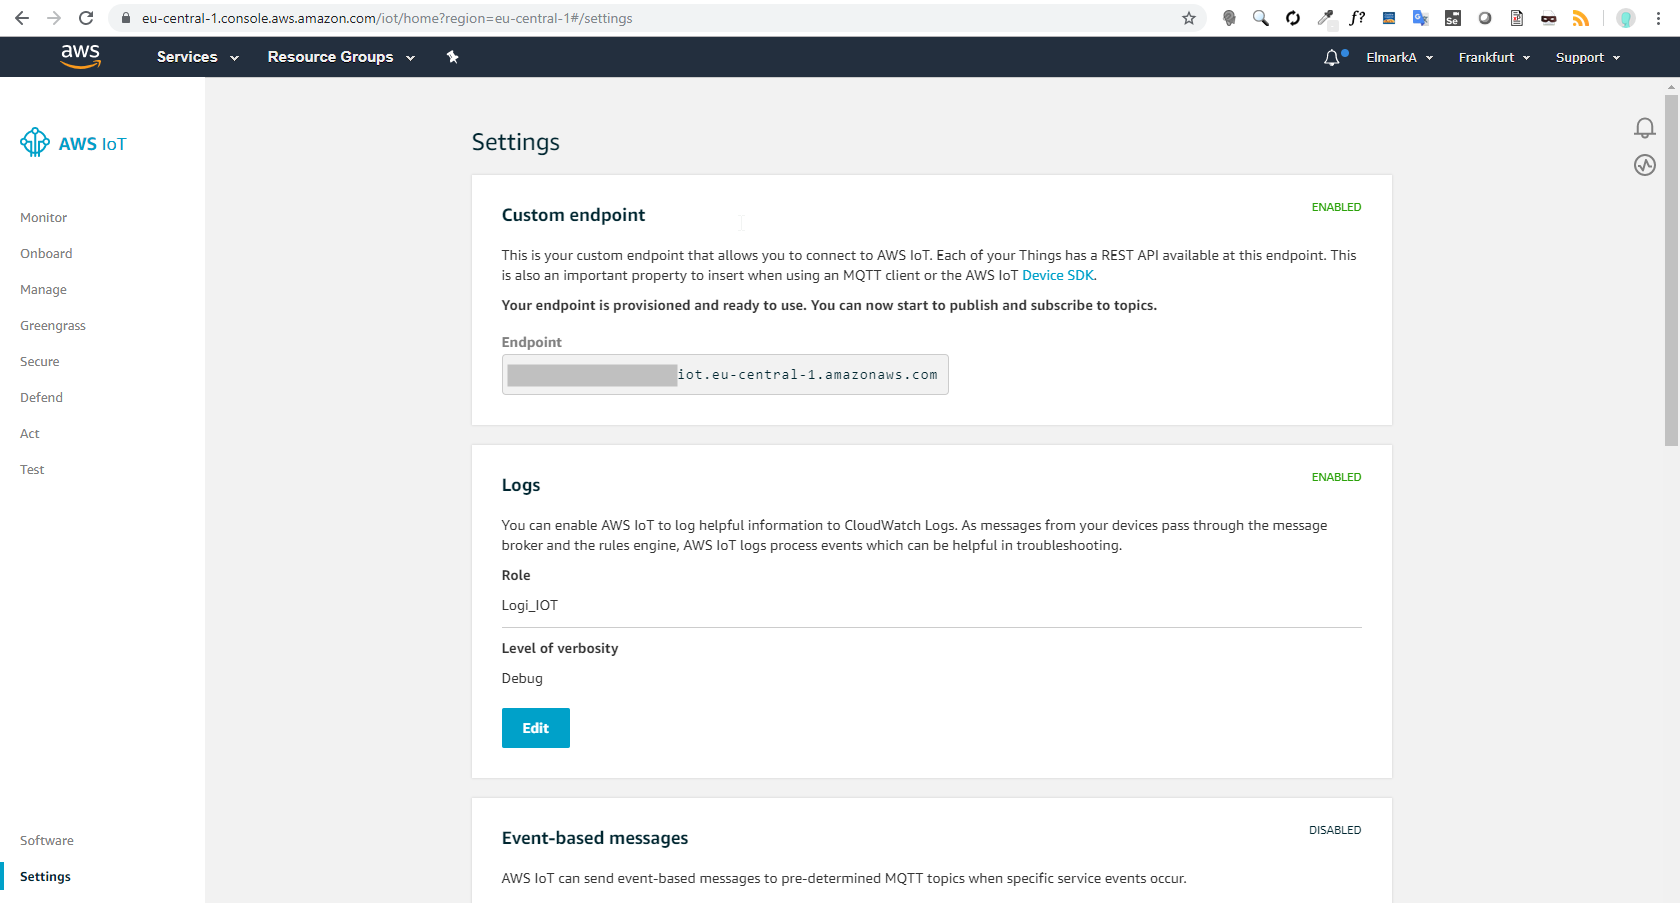Expand the Resource Groups dropdown
The image size is (1680, 903).
(341, 57)
